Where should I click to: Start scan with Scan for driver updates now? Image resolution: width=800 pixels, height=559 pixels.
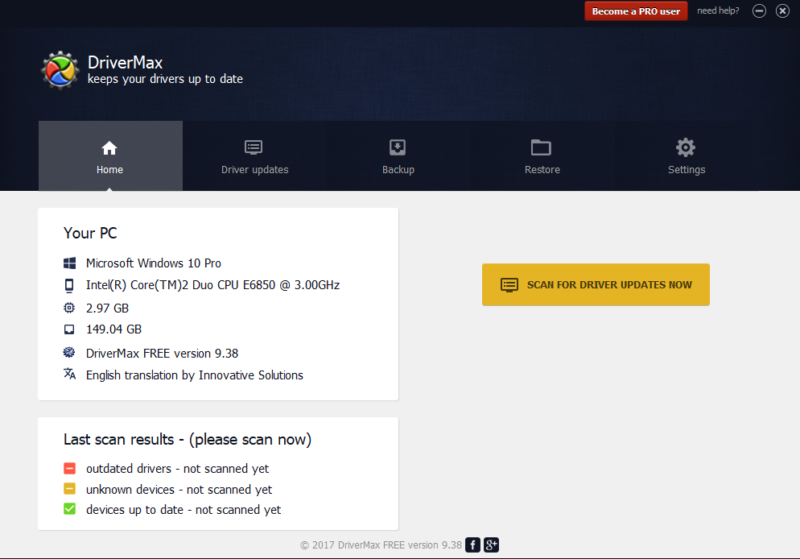pos(595,285)
